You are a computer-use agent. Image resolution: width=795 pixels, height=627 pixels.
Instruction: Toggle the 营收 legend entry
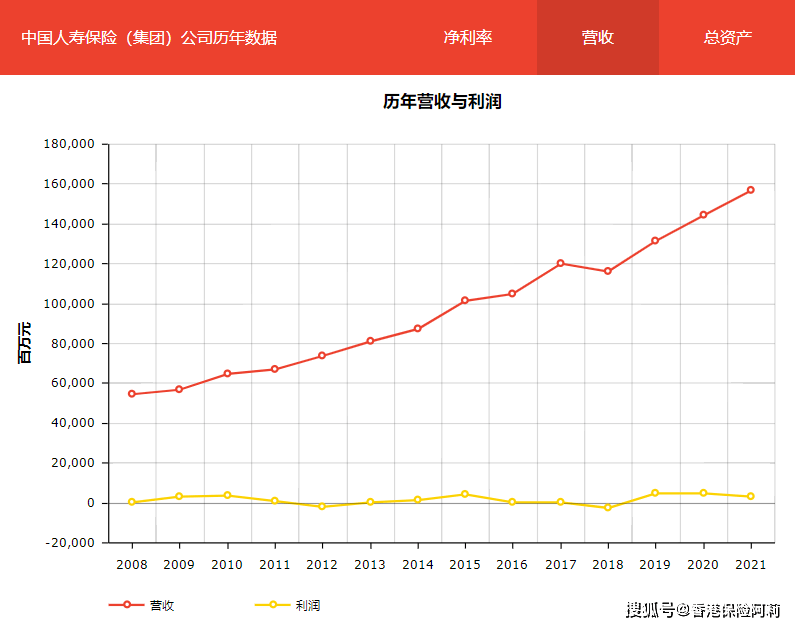tap(141, 605)
